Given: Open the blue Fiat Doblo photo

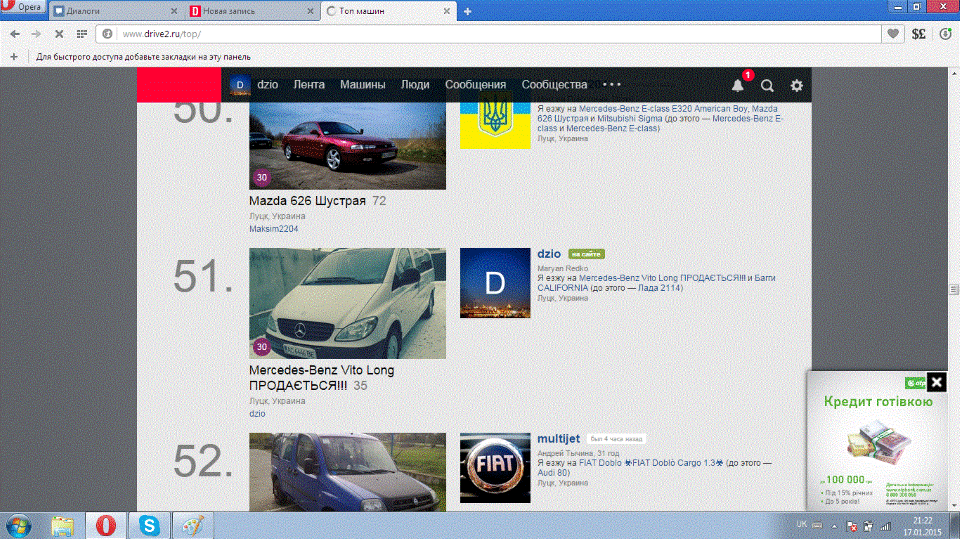Looking at the screenshot, I should click(347, 472).
